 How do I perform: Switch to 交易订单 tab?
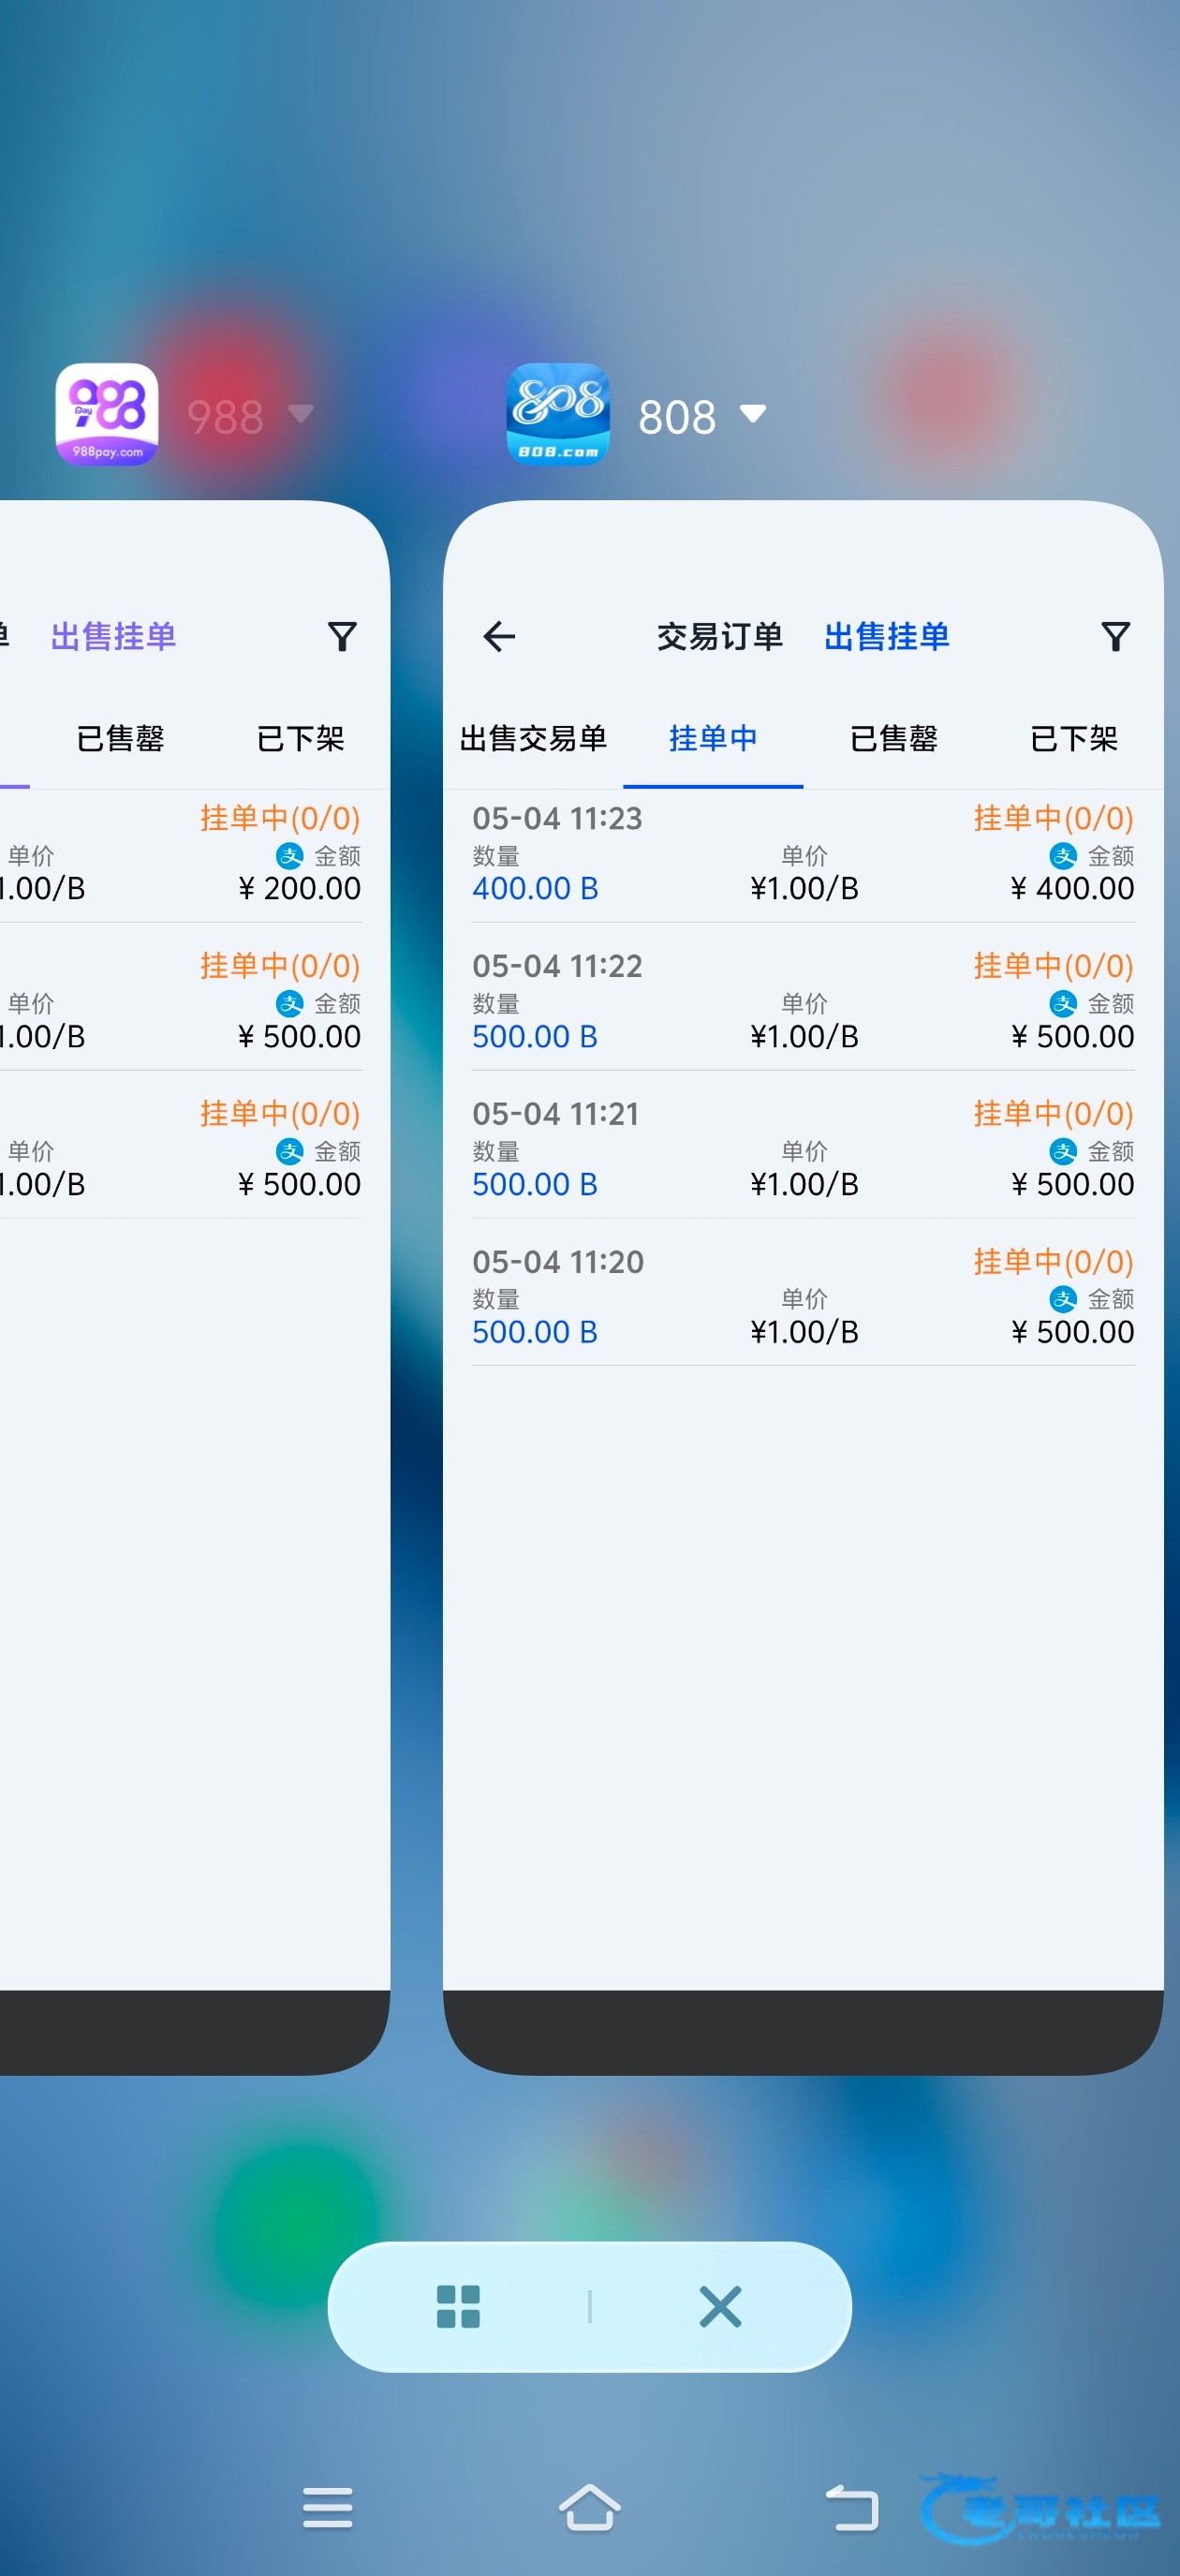tap(720, 636)
